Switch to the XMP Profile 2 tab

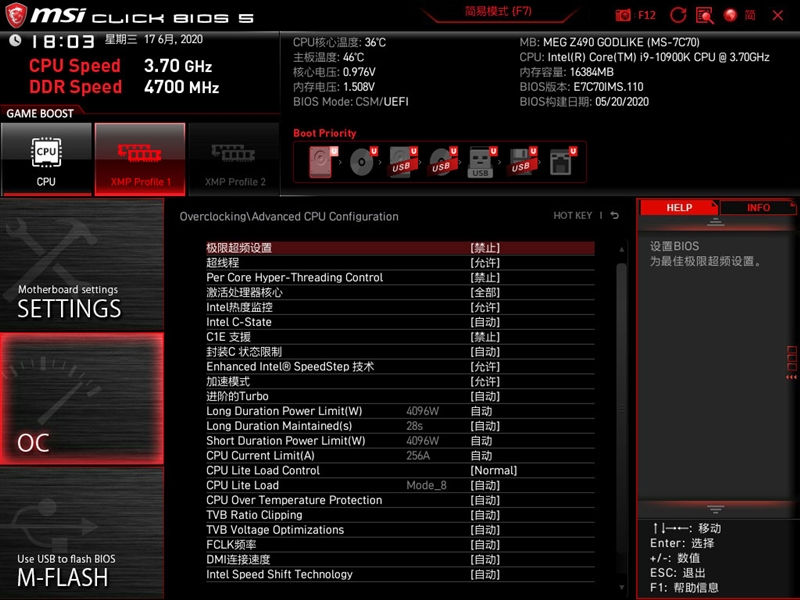(233, 160)
